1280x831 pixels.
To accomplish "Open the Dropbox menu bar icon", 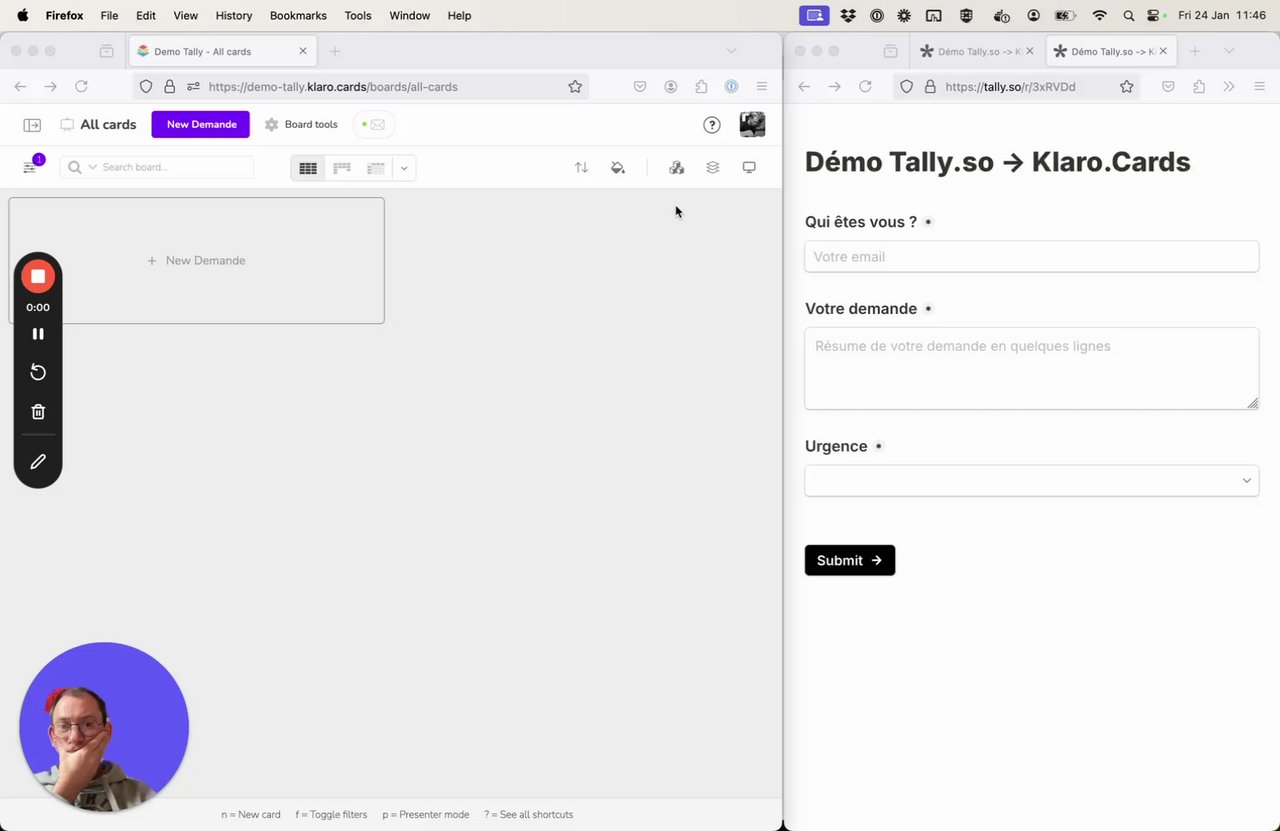I will pyautogui.click(x=848, y=16).
